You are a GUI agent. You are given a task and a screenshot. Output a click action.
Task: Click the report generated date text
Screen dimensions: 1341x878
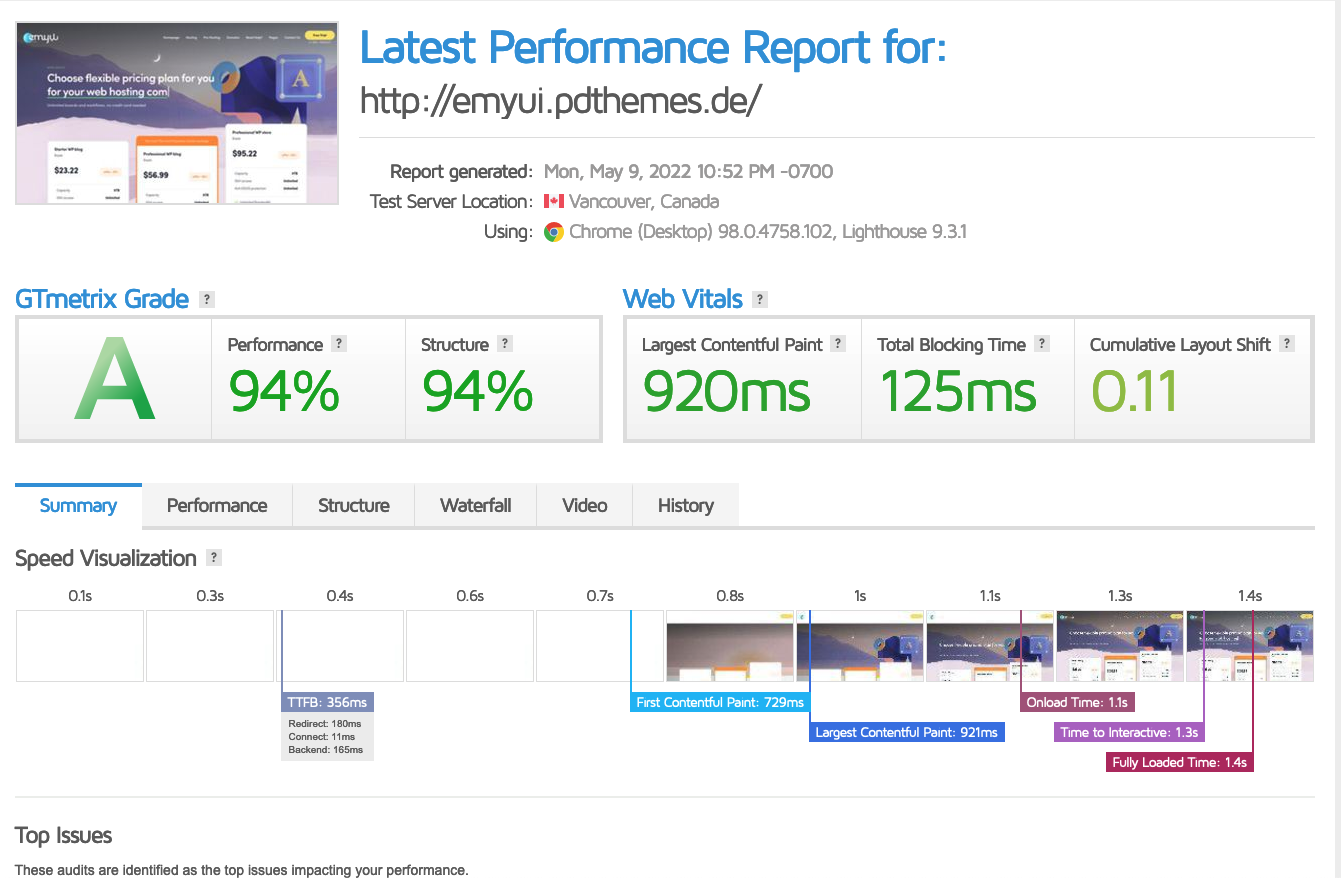click(x=688, y=171)
